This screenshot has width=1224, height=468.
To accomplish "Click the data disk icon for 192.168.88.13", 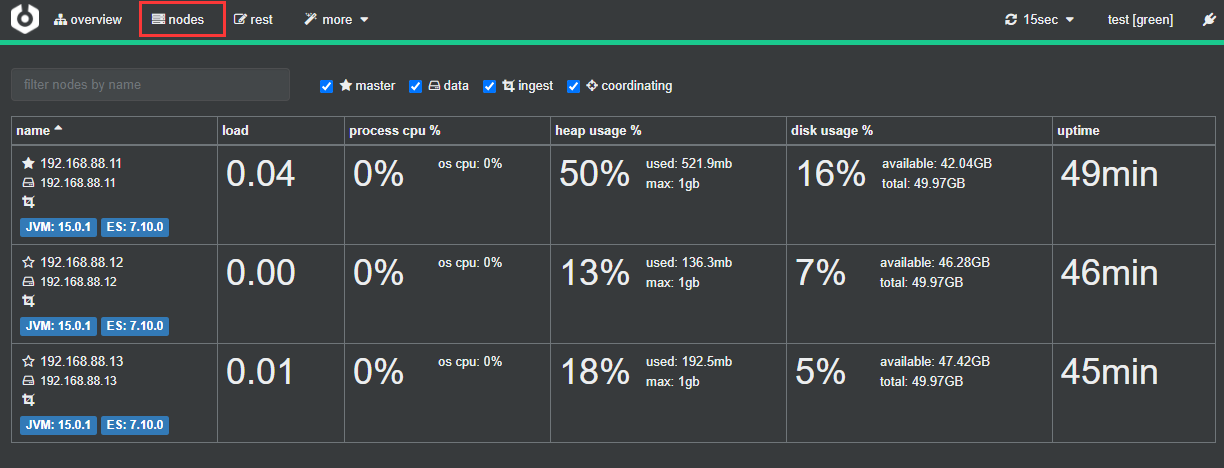I will click(x=28, y=381).
